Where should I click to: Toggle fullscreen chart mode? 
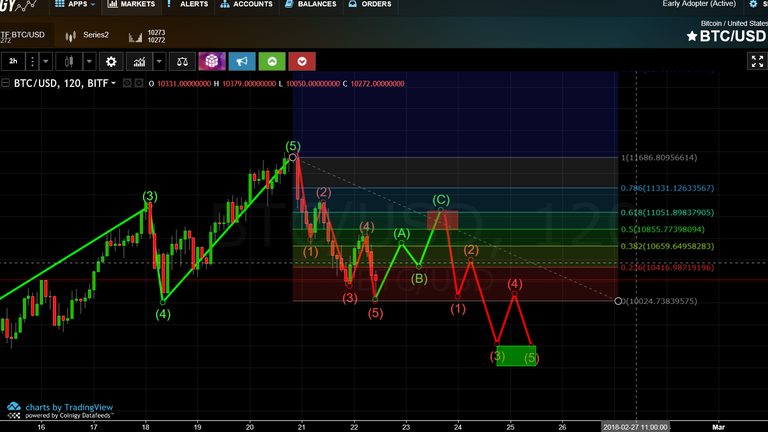coord(757,61)
